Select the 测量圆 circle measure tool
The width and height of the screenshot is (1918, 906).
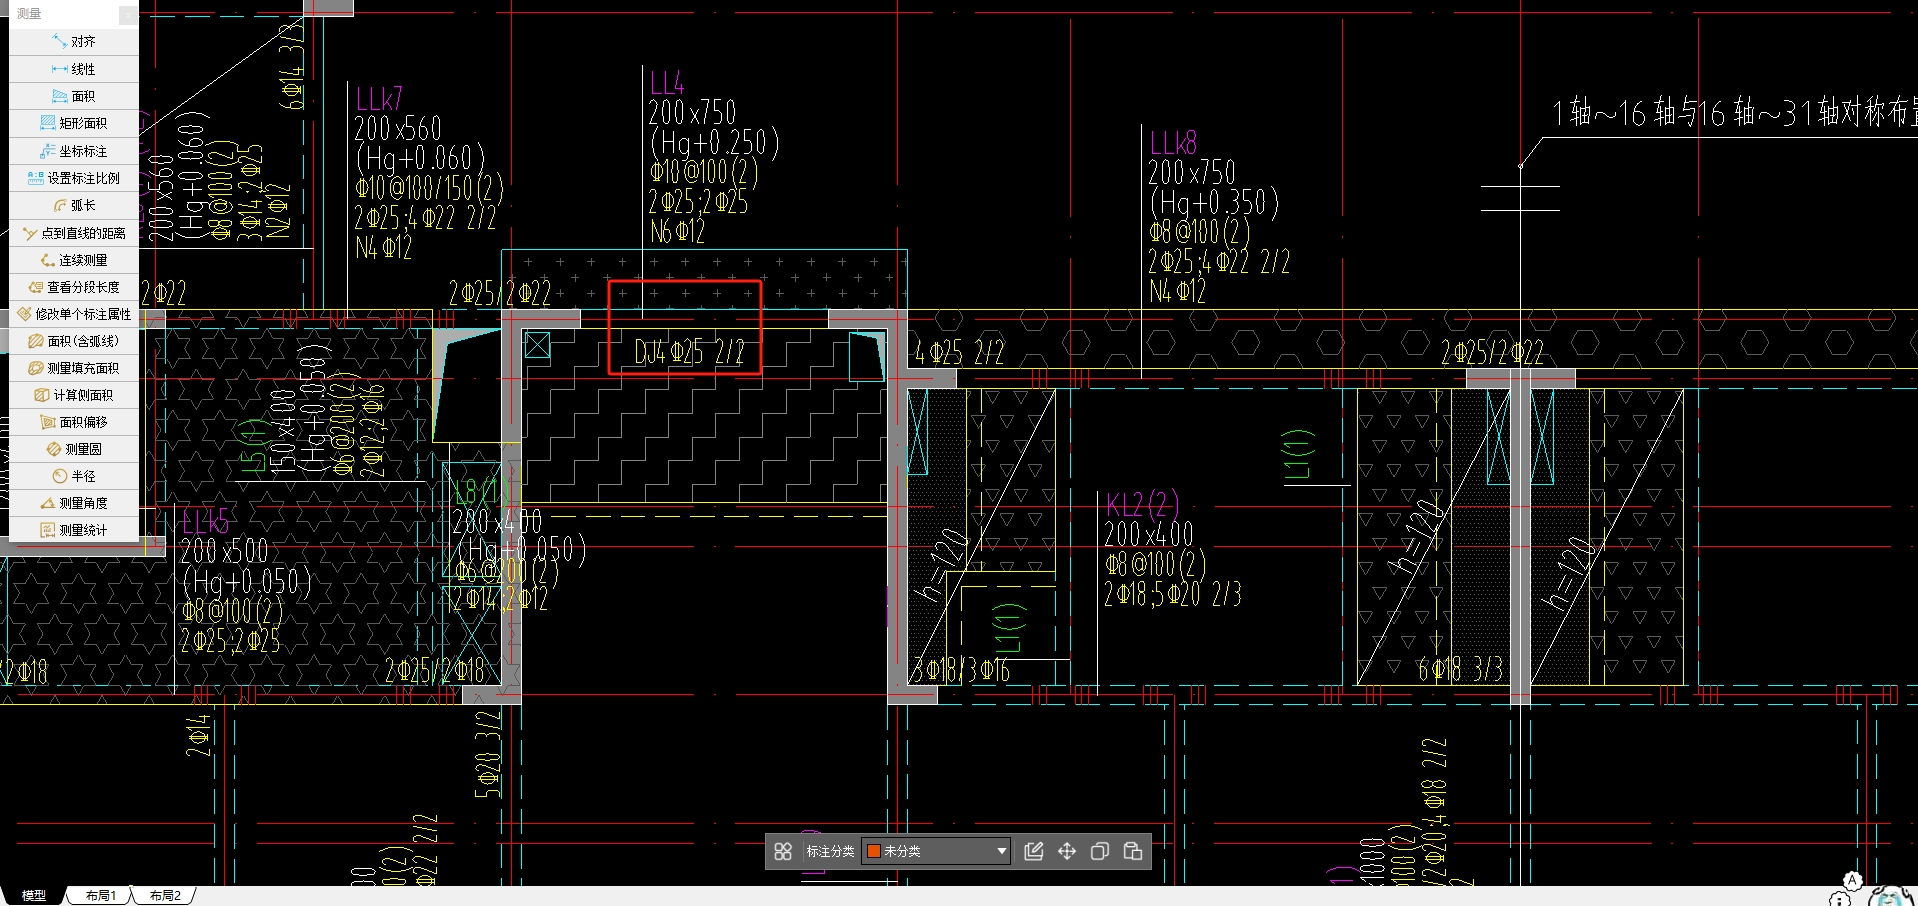(74, 449)
